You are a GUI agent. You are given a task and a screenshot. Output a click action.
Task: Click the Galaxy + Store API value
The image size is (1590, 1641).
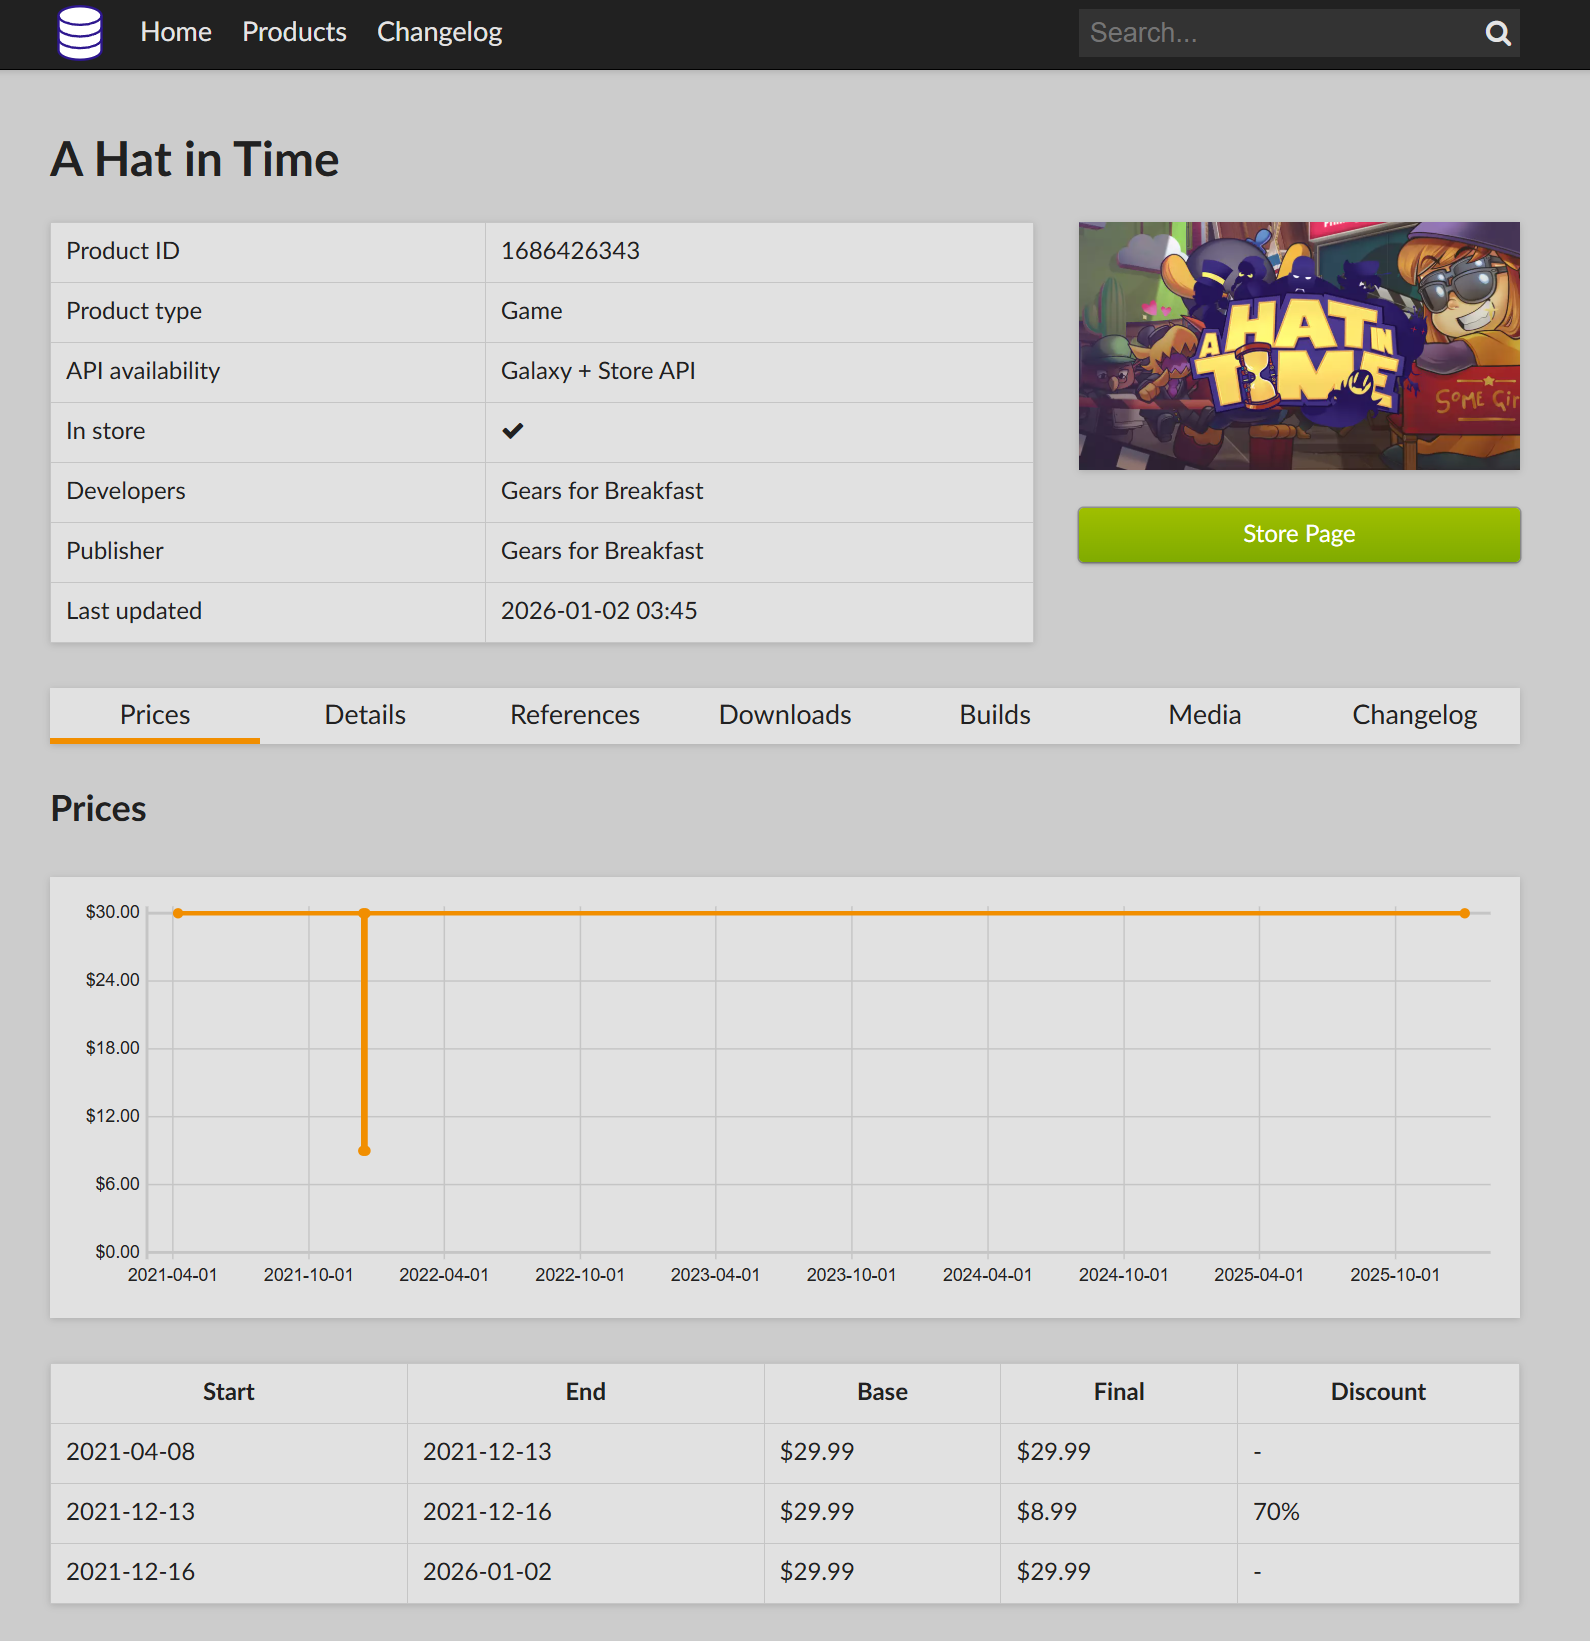[598, 371]
